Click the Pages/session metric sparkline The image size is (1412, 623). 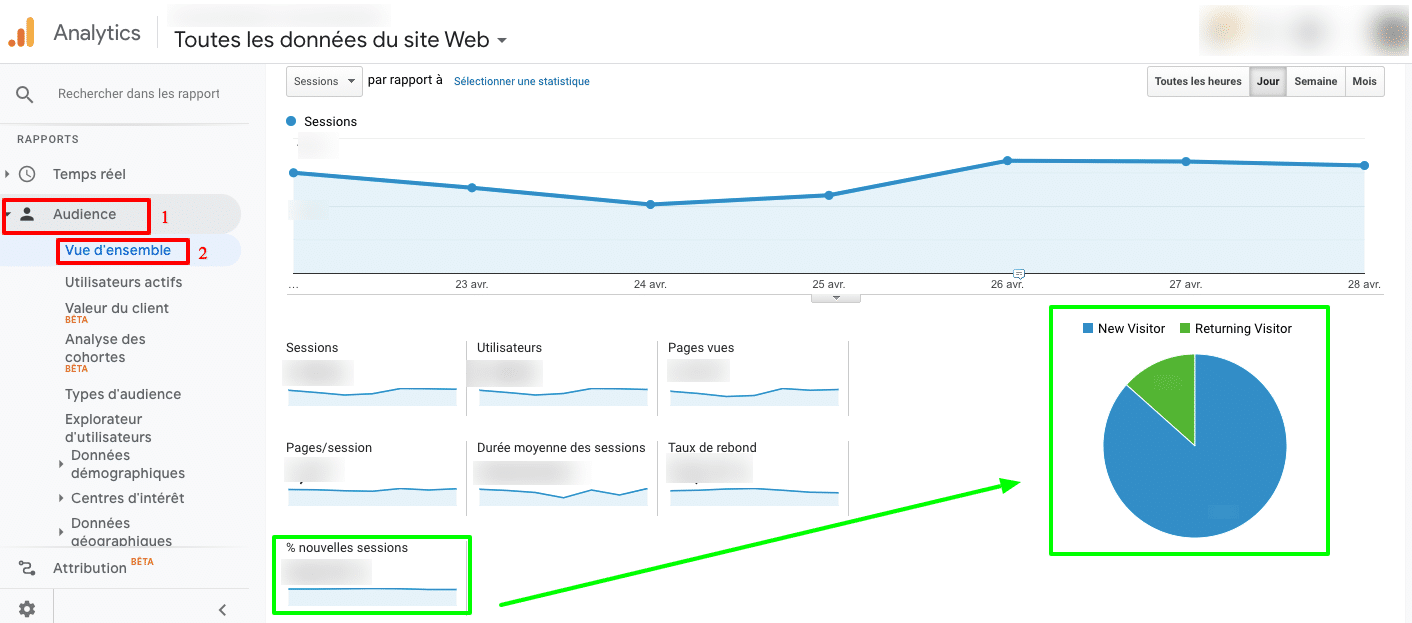(372, 496)
